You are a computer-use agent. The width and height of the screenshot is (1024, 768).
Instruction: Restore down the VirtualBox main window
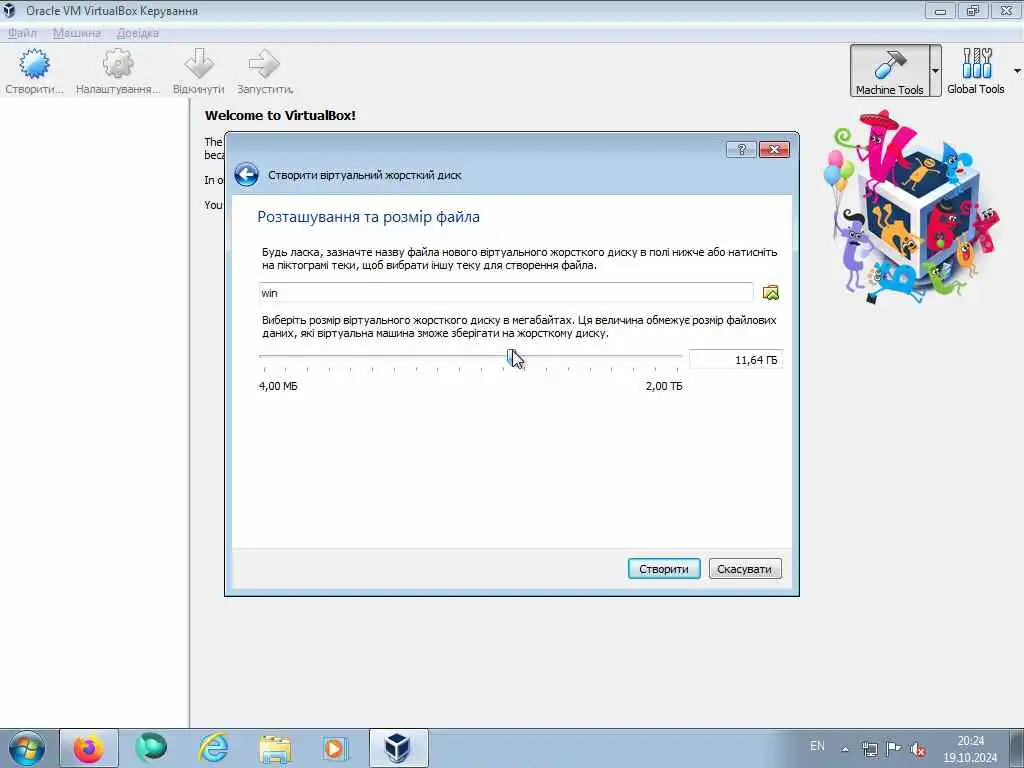973,10
